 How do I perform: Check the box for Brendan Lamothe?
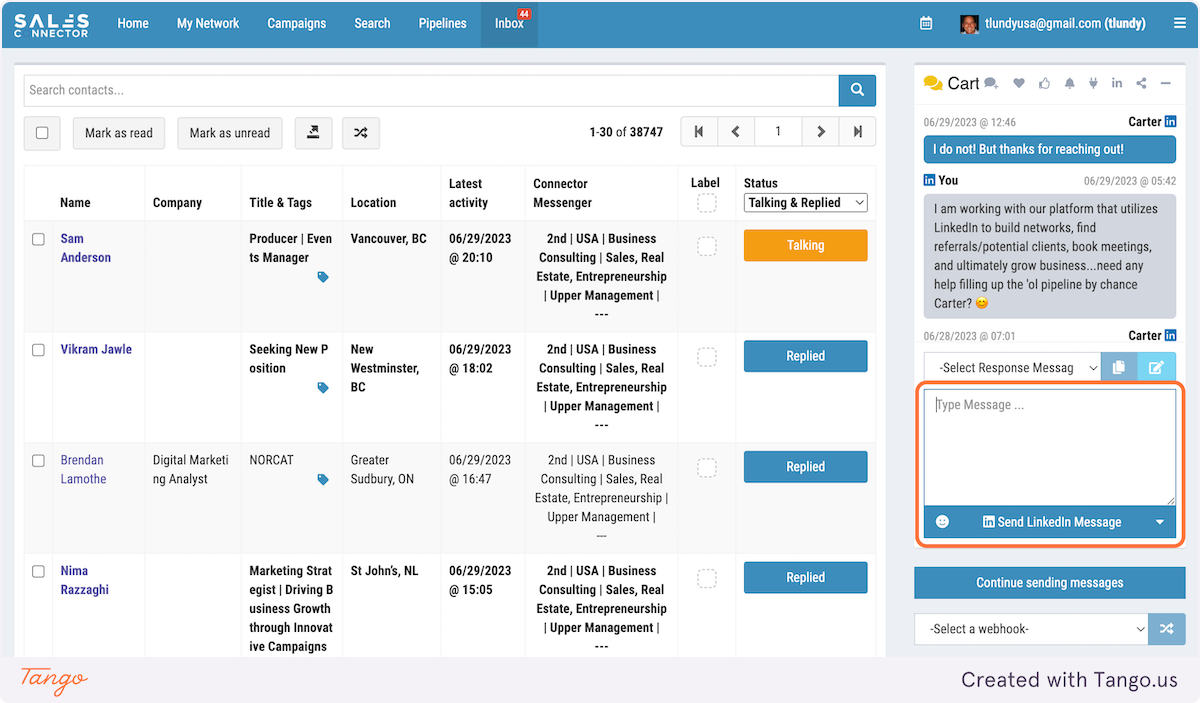pos(38,461)
